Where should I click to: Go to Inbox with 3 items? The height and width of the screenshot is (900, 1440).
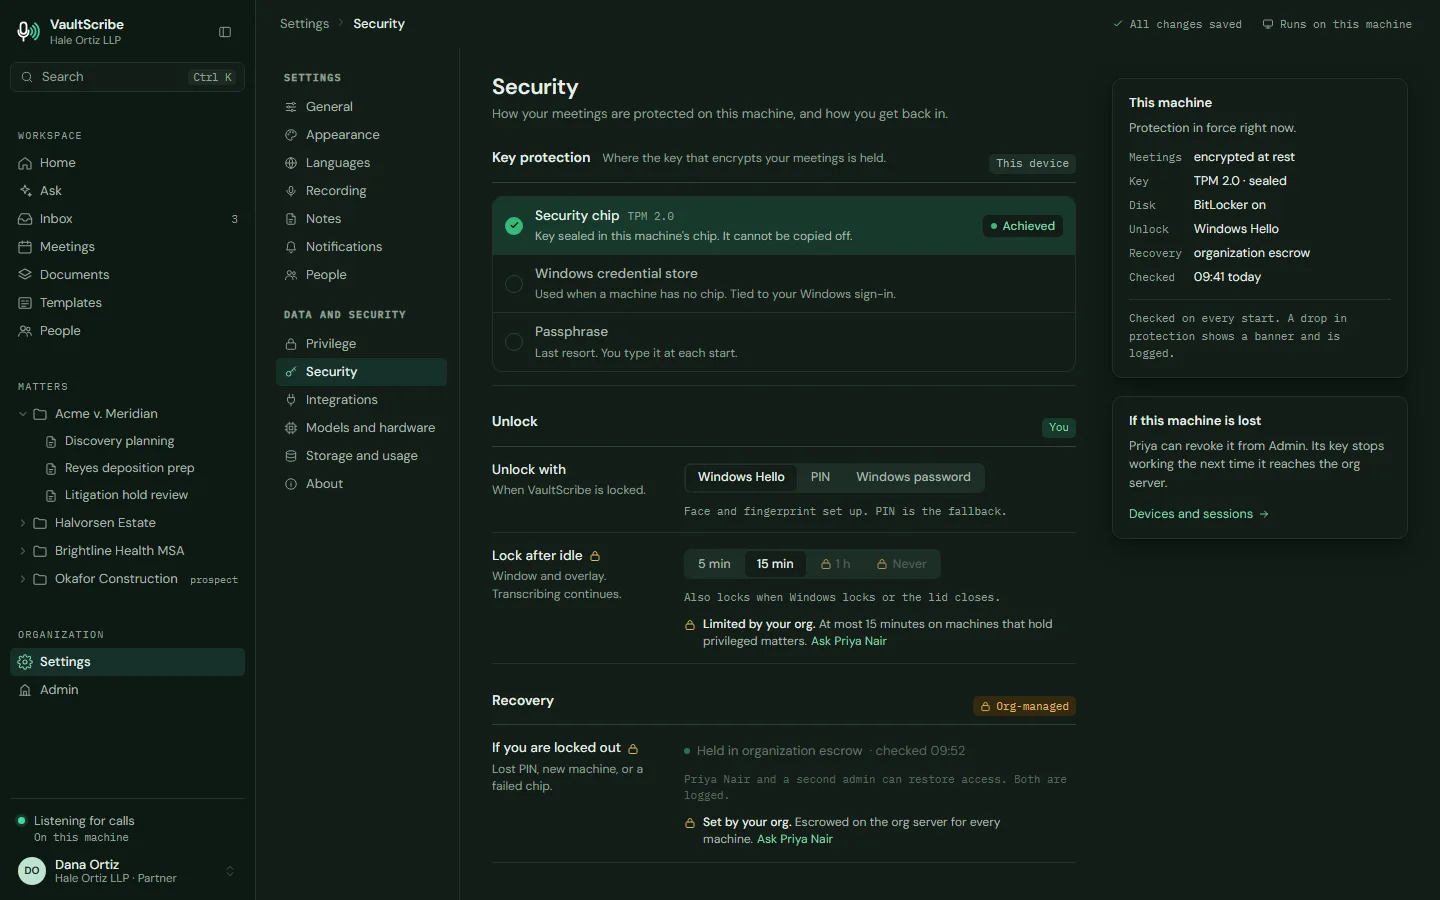[x=127, y=219]
